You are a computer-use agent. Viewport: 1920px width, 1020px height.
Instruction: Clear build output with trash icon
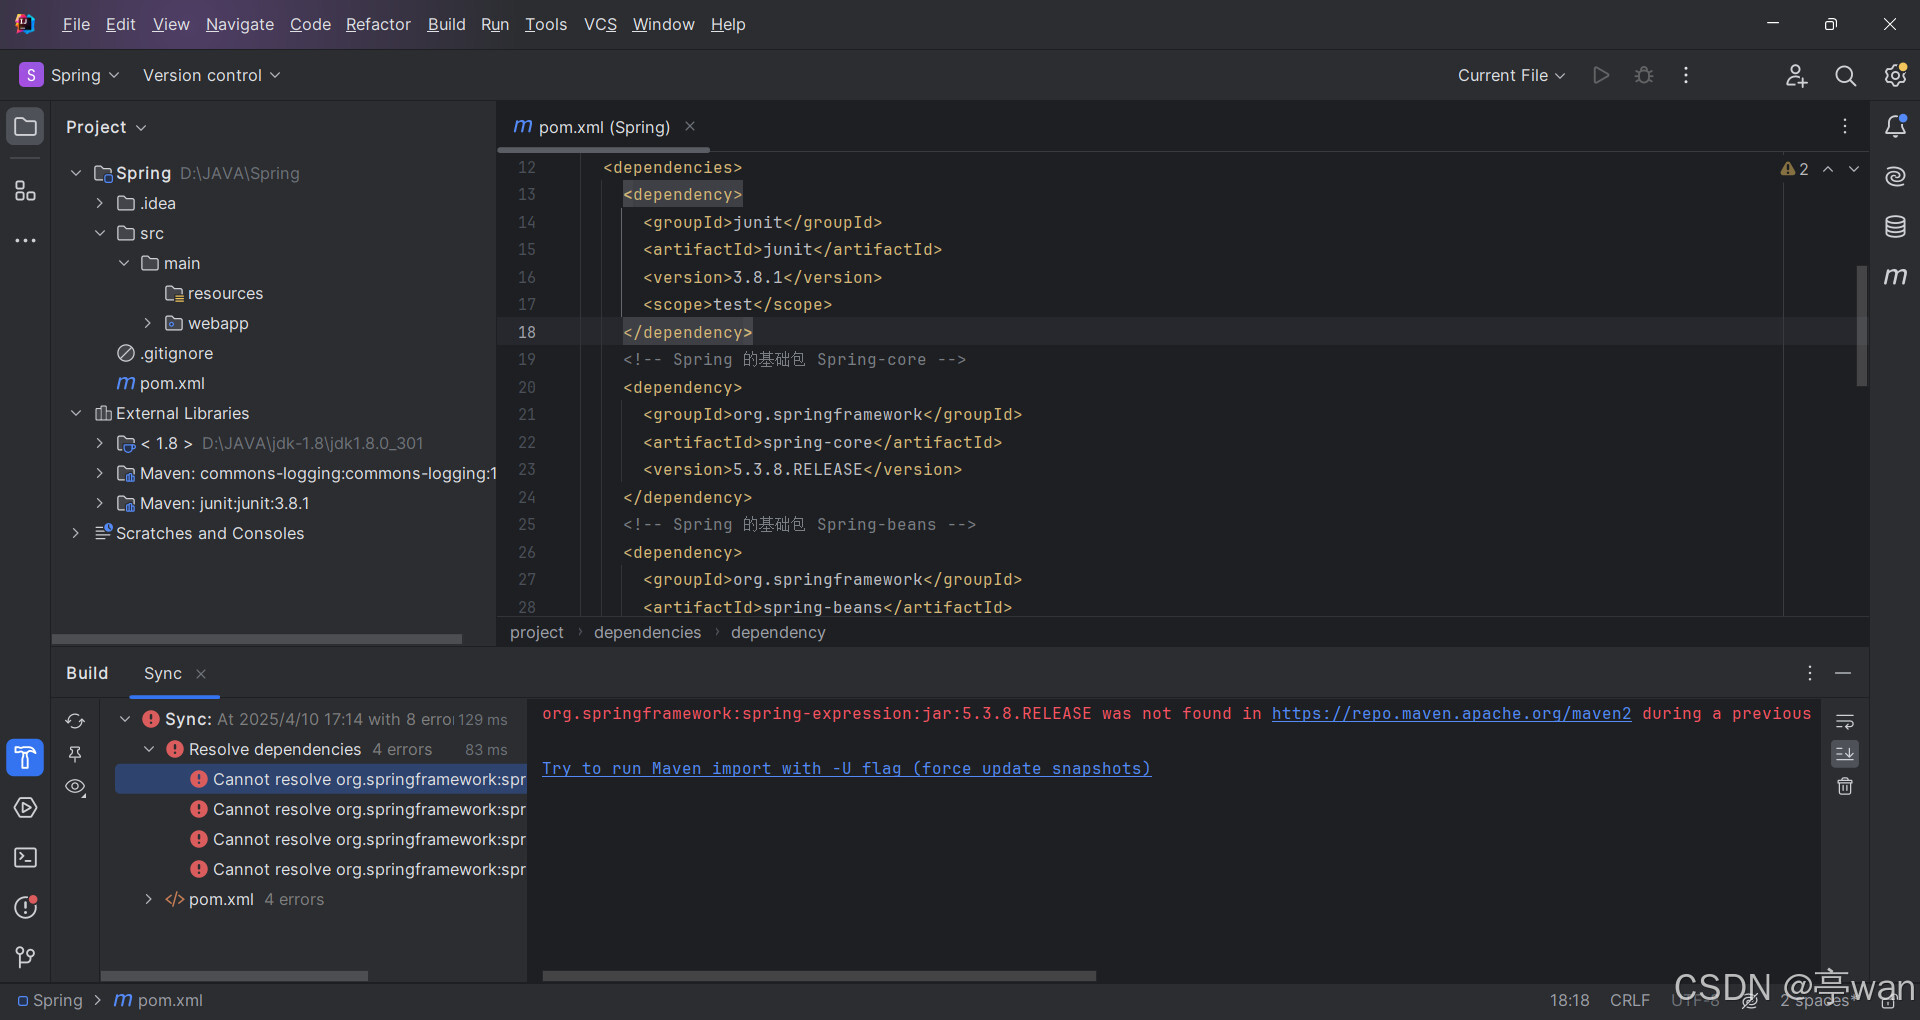pyautogui.click(x=1845, y=787)
